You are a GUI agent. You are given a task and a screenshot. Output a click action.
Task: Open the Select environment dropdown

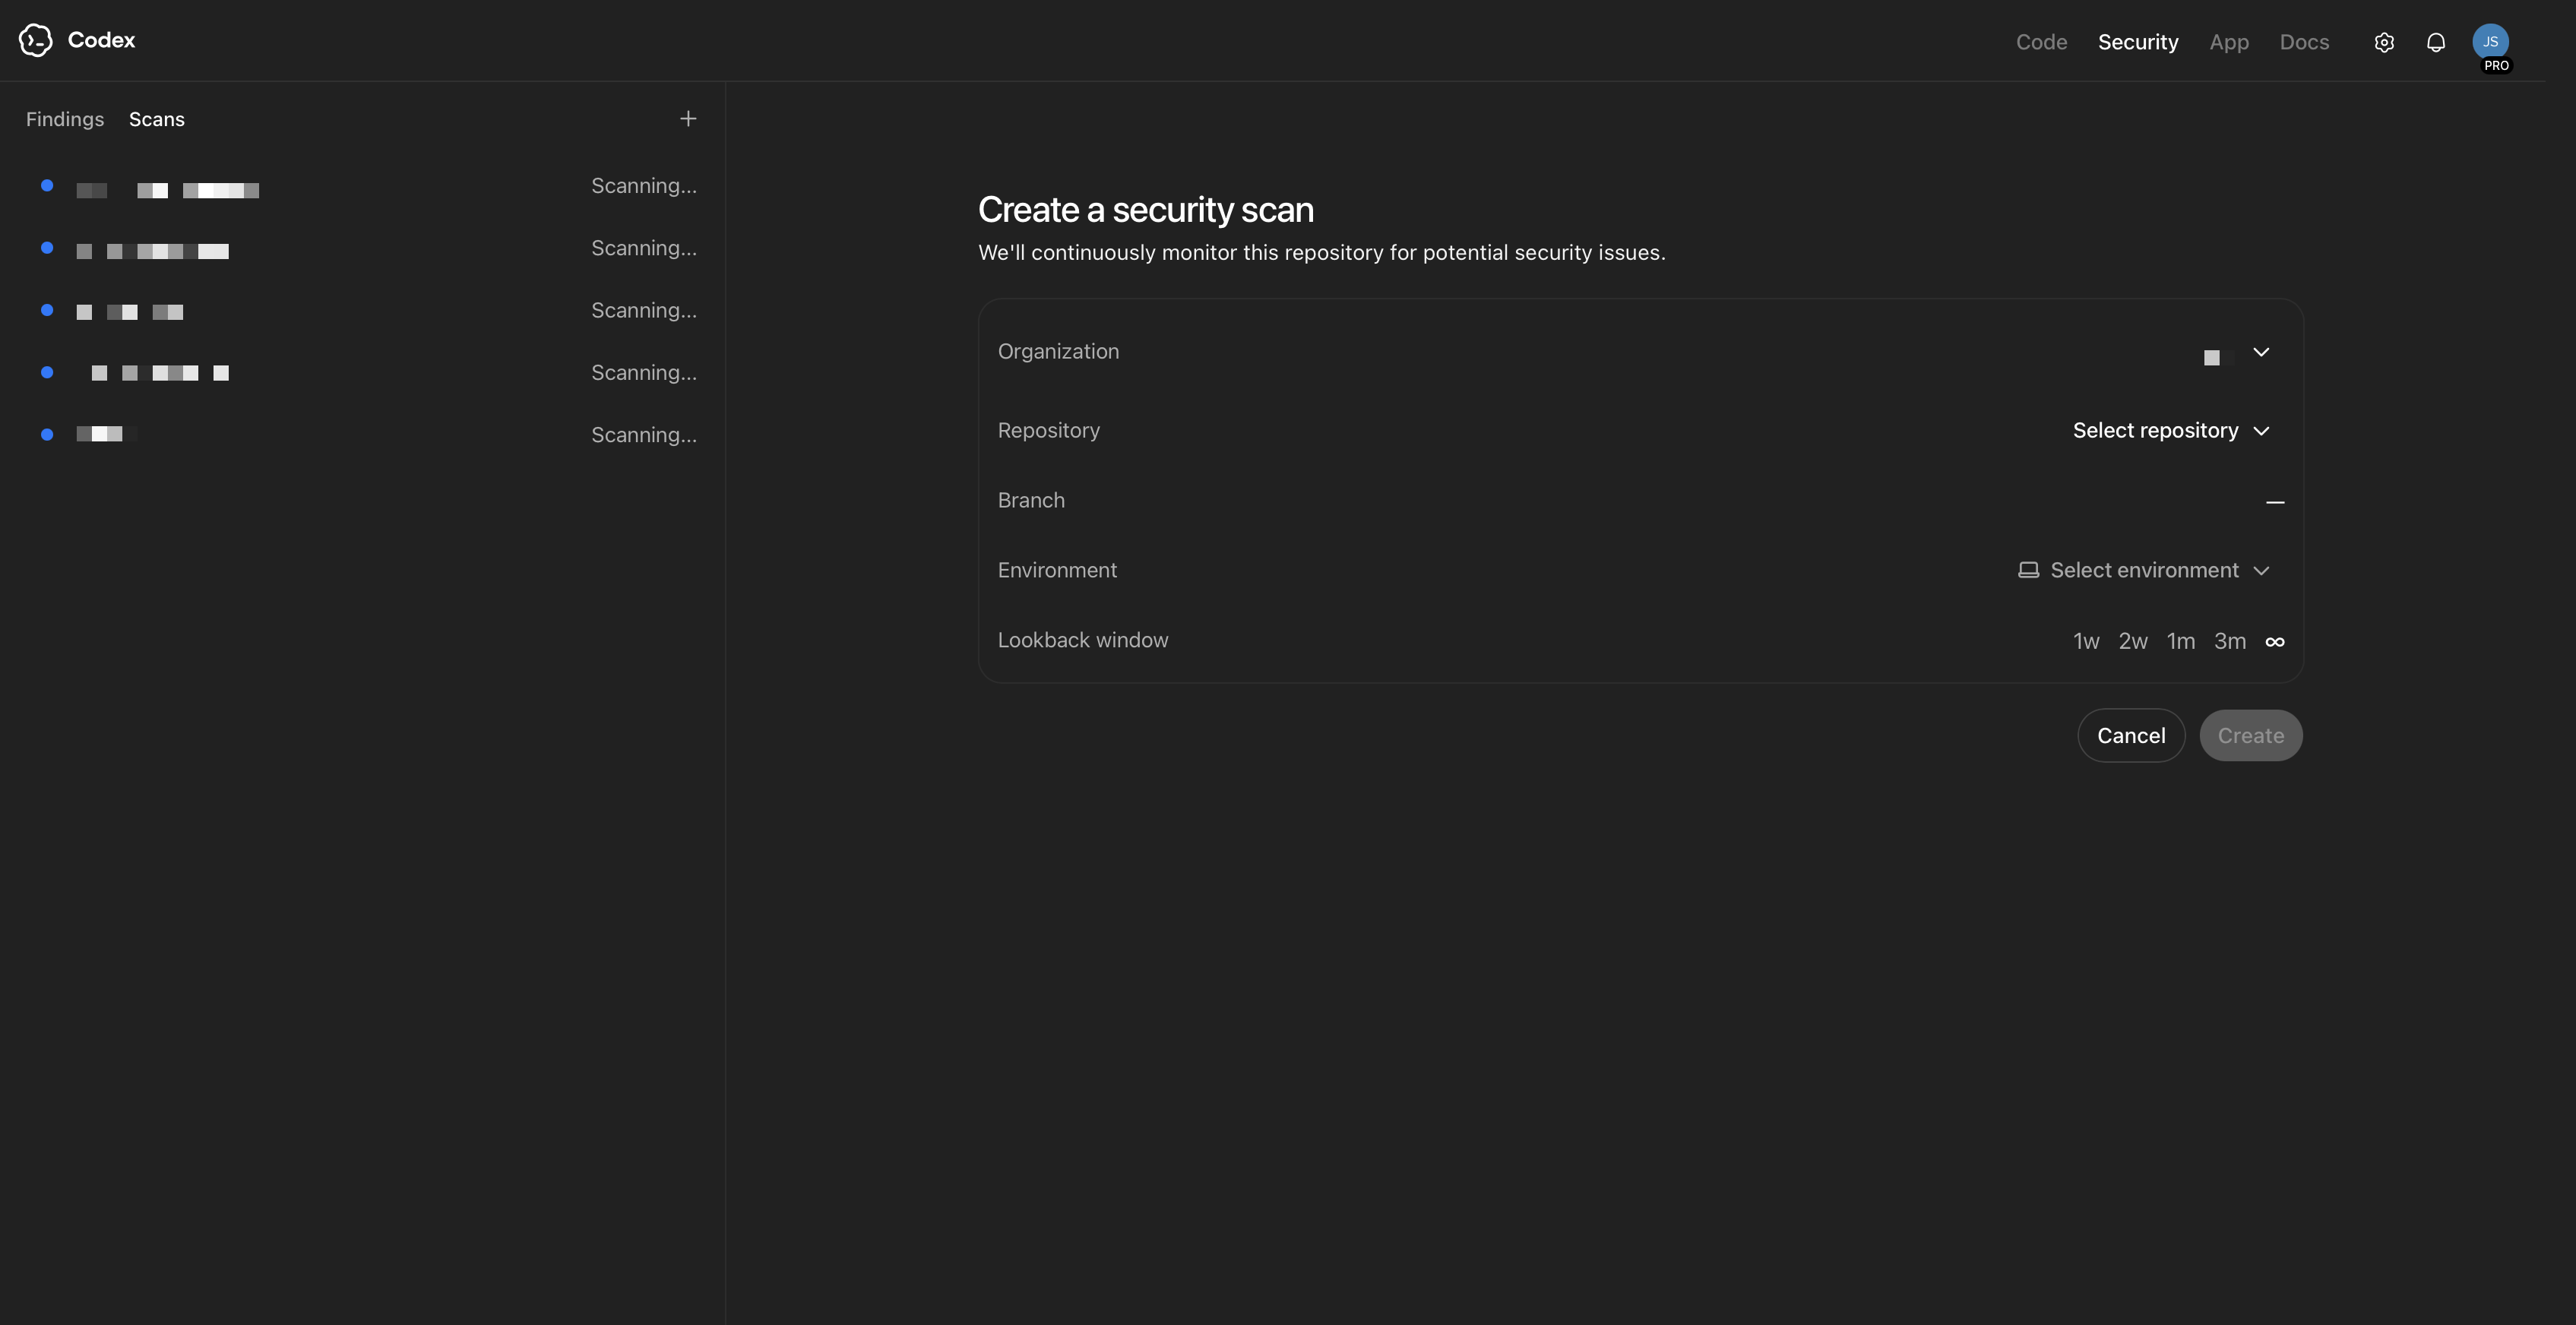(x=2145, y=569)
